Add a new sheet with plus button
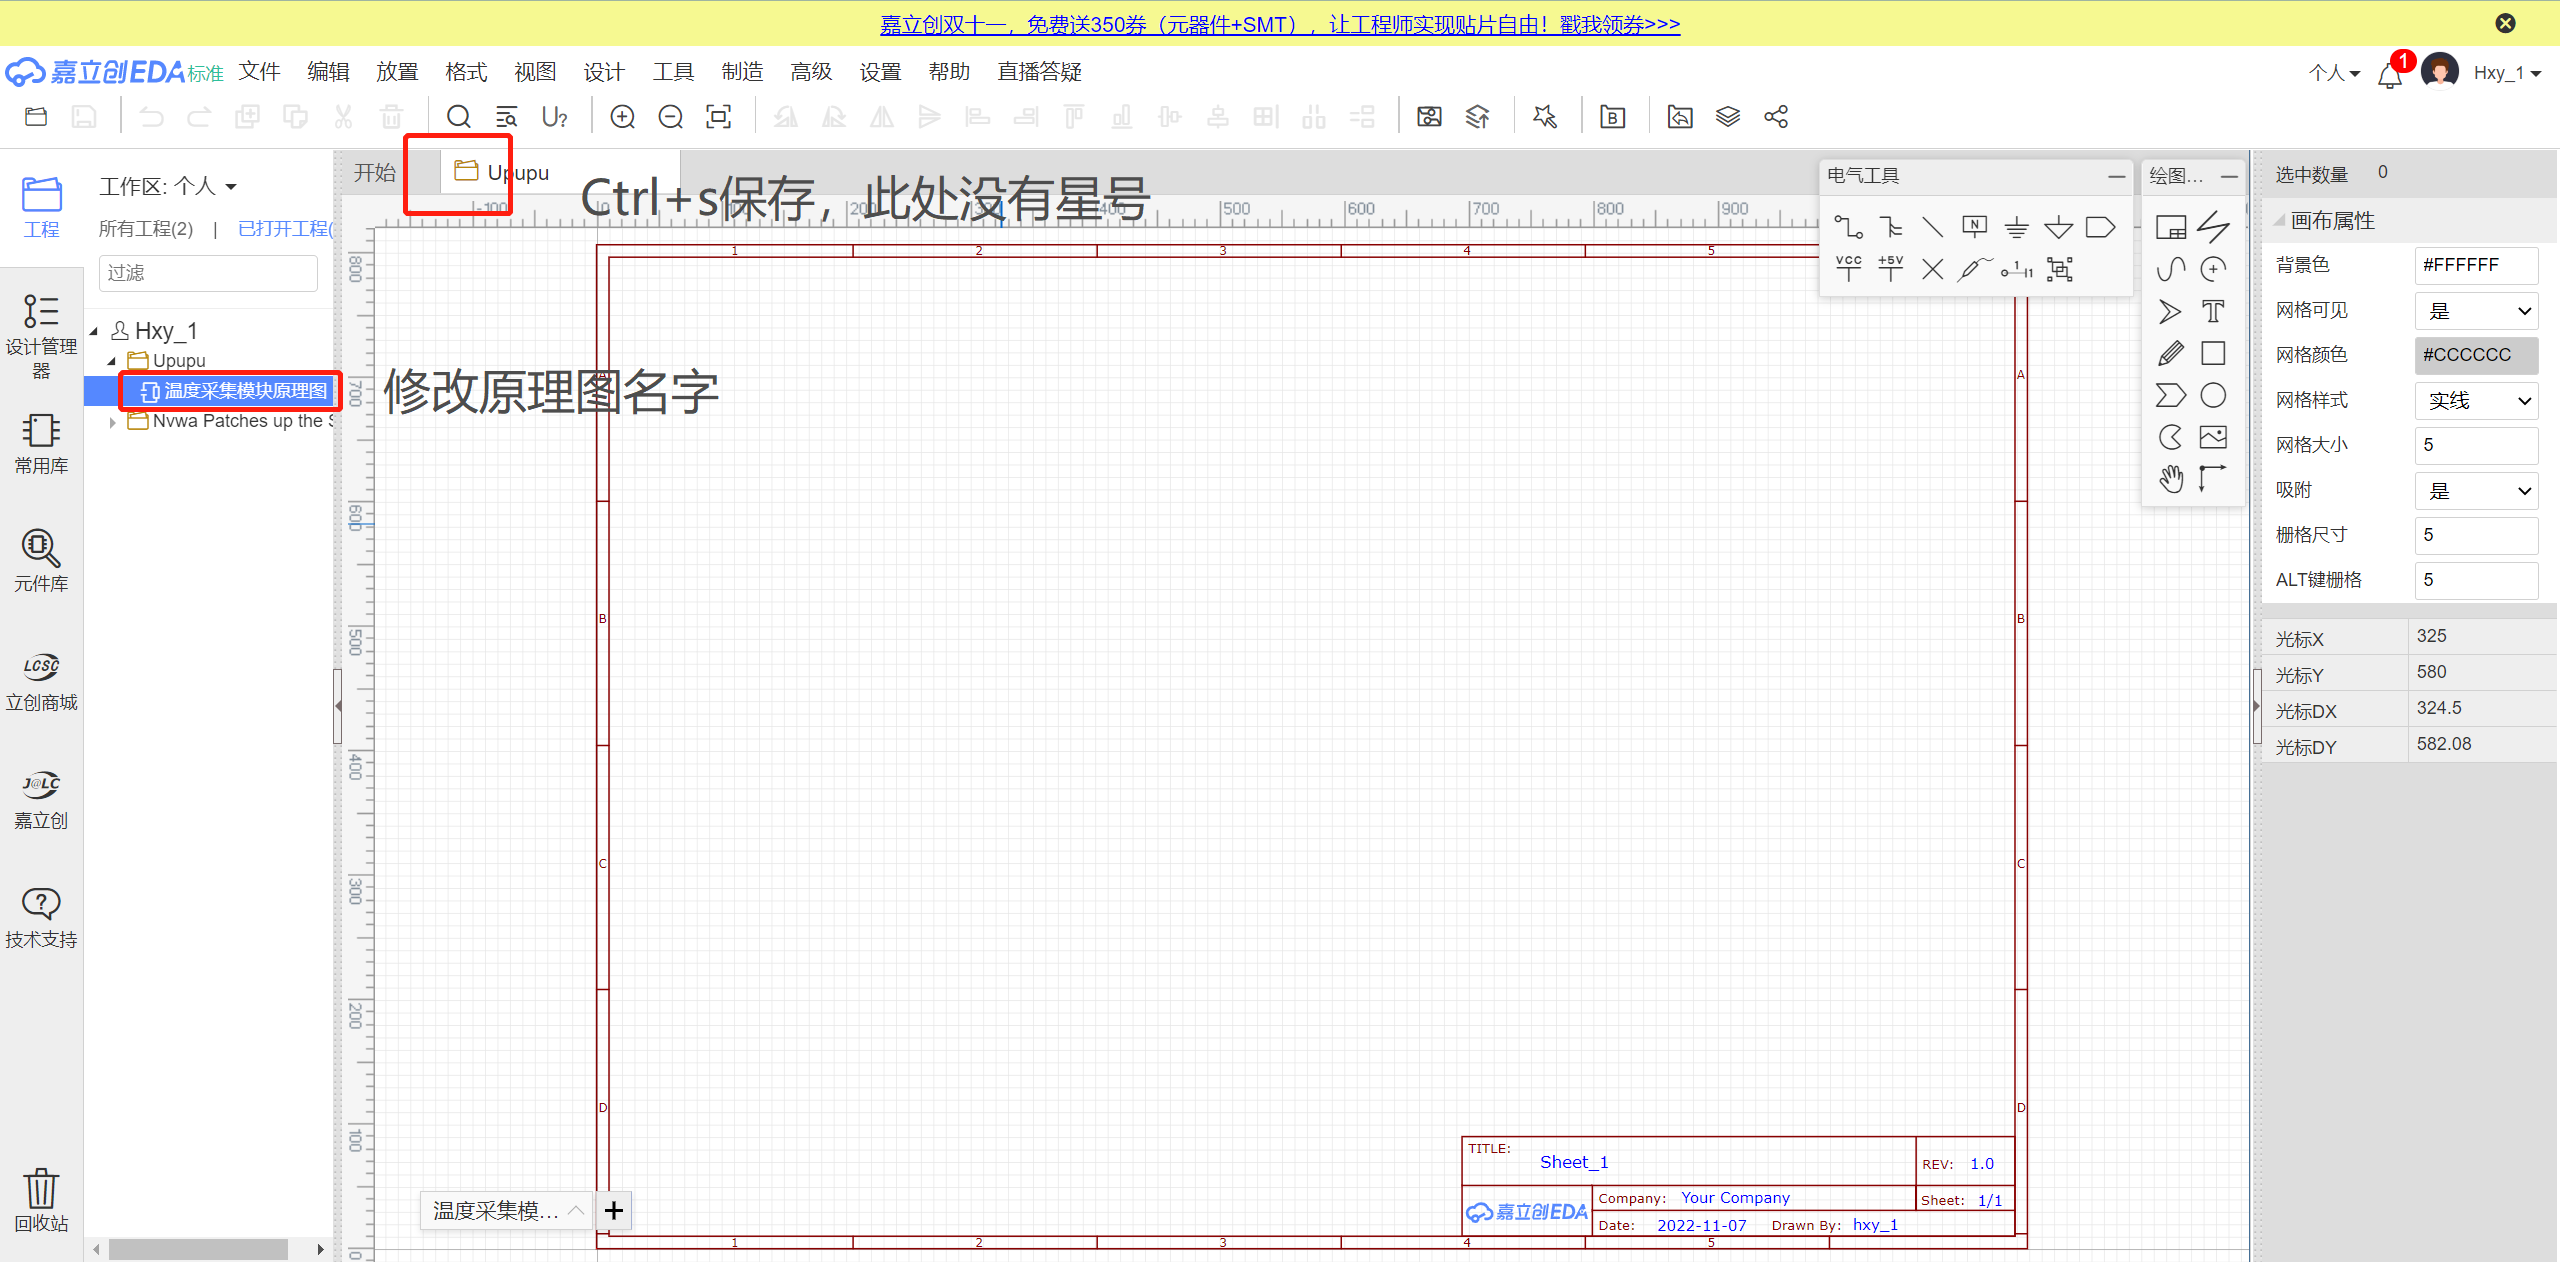2560x1262 pixels. pos(614,1211)
